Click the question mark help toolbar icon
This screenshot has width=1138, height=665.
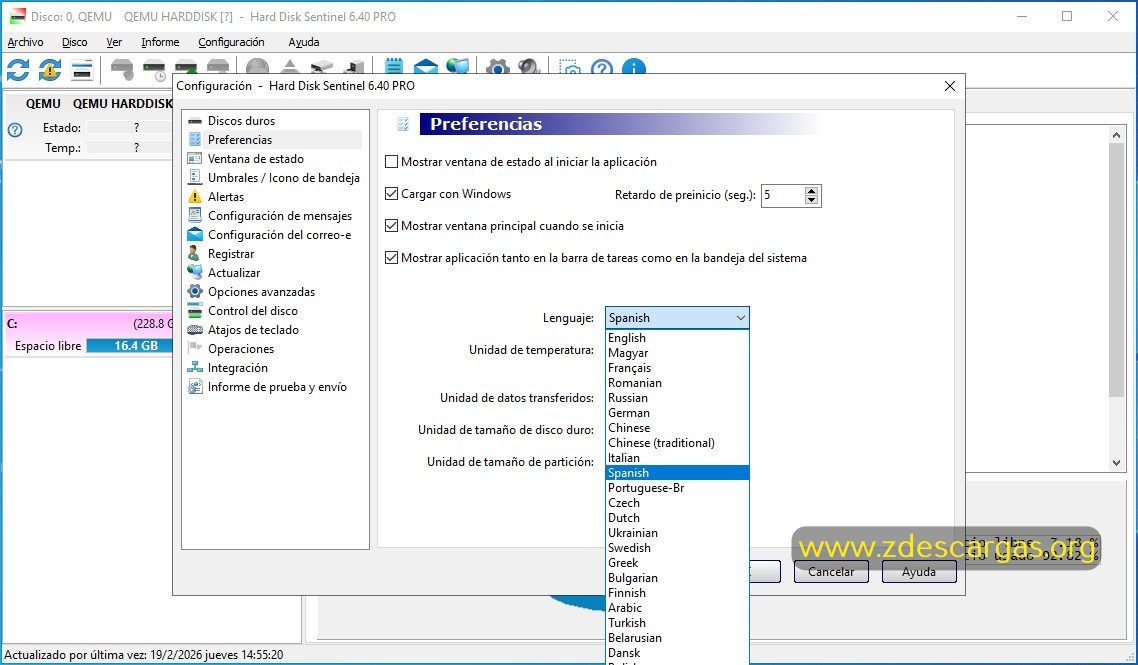[x=602, y=67]
